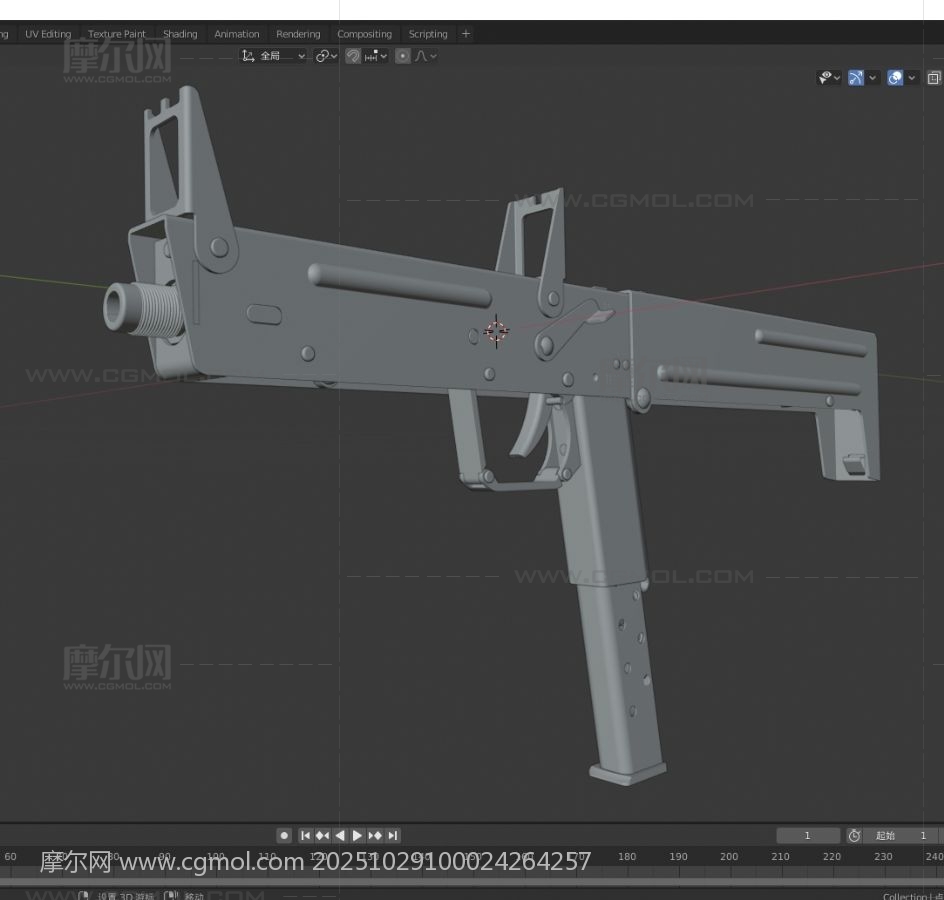Toggle the preview range clock icon
The height and width of the screenshot is (900, 944).
[854, 835]
